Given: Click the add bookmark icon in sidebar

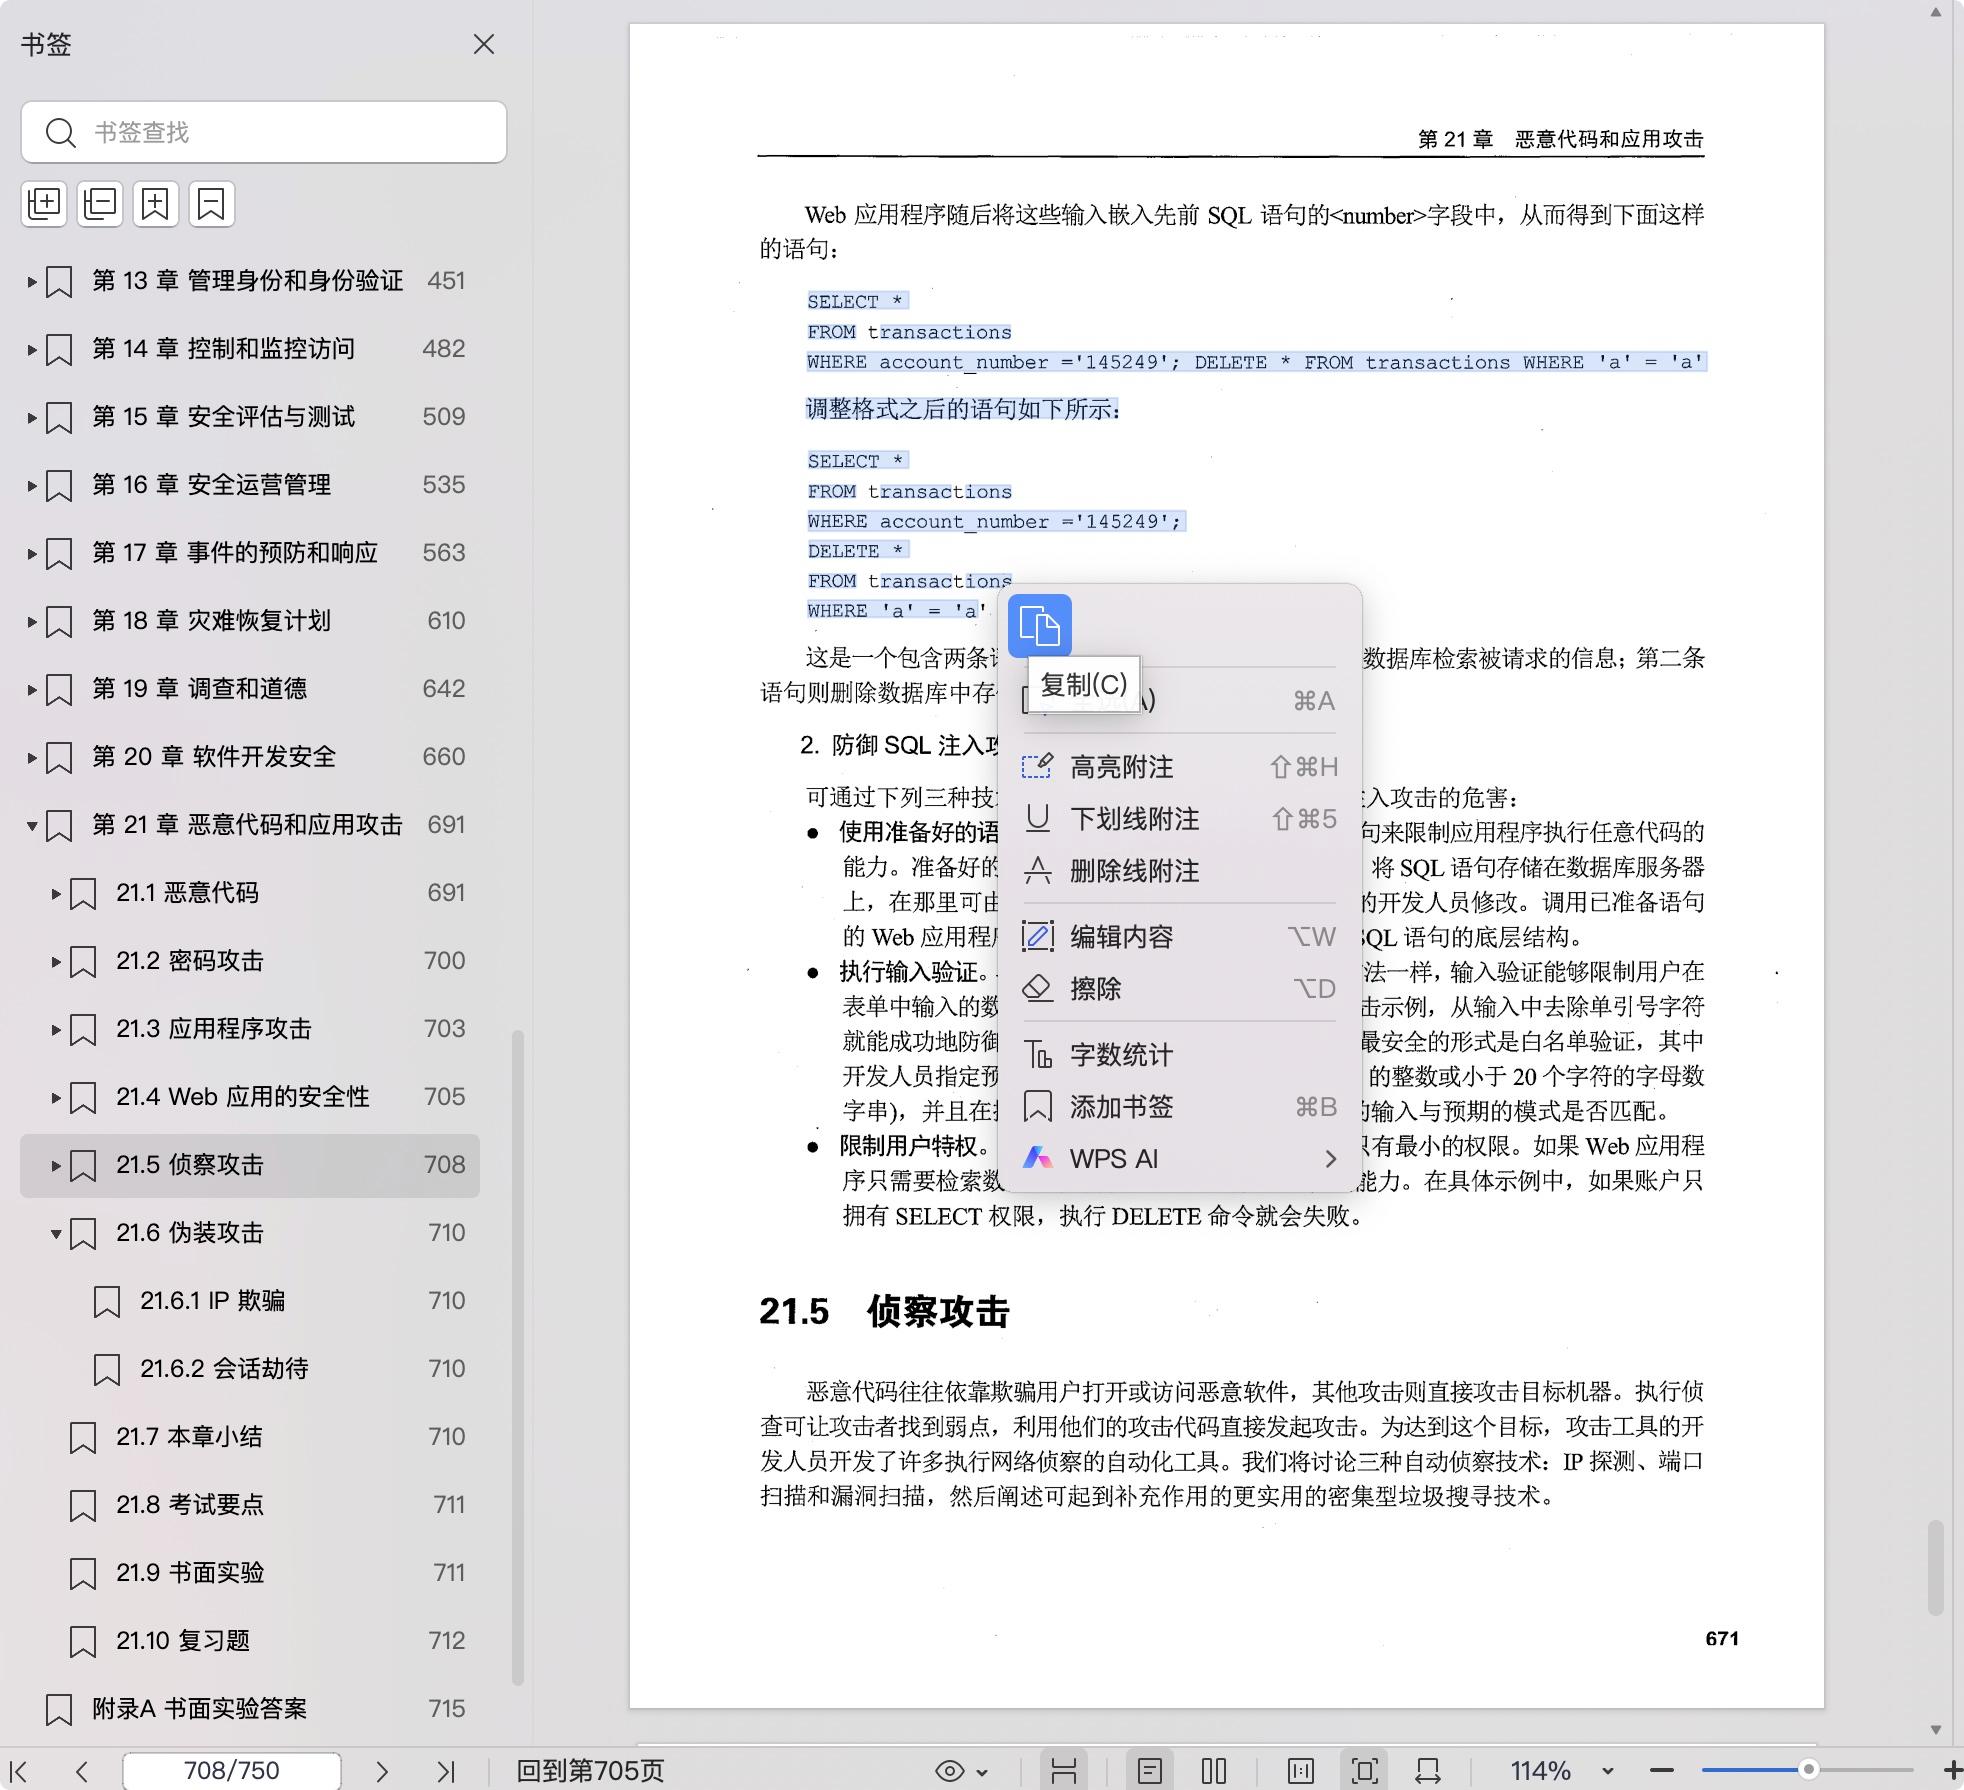Looking at the screenshot, I should click(156, 204).
